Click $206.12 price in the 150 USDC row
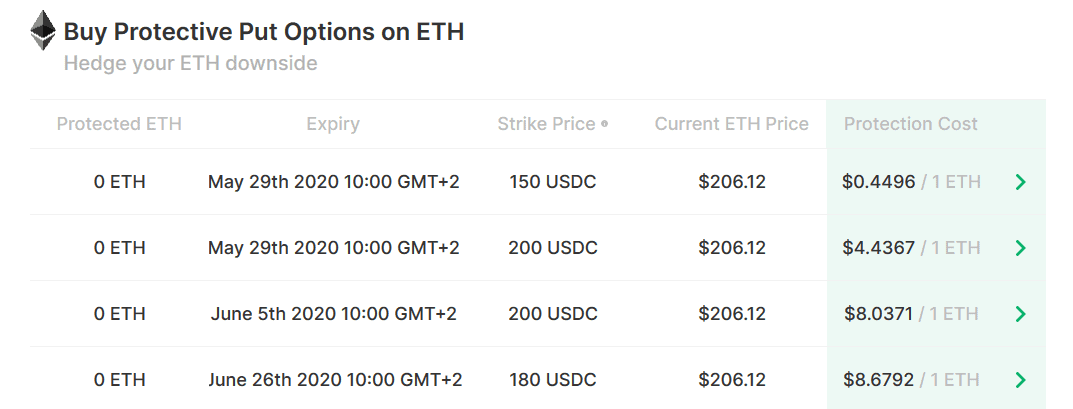 (731, 182)
